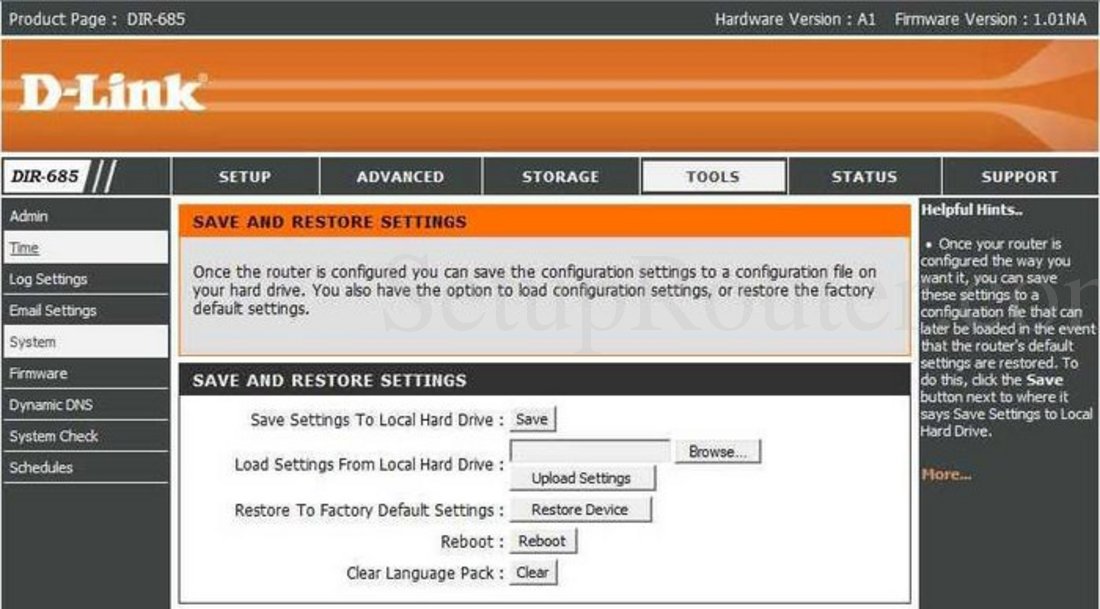Go to the STATUS tab

pyautogui.click(x=864, y=177)
